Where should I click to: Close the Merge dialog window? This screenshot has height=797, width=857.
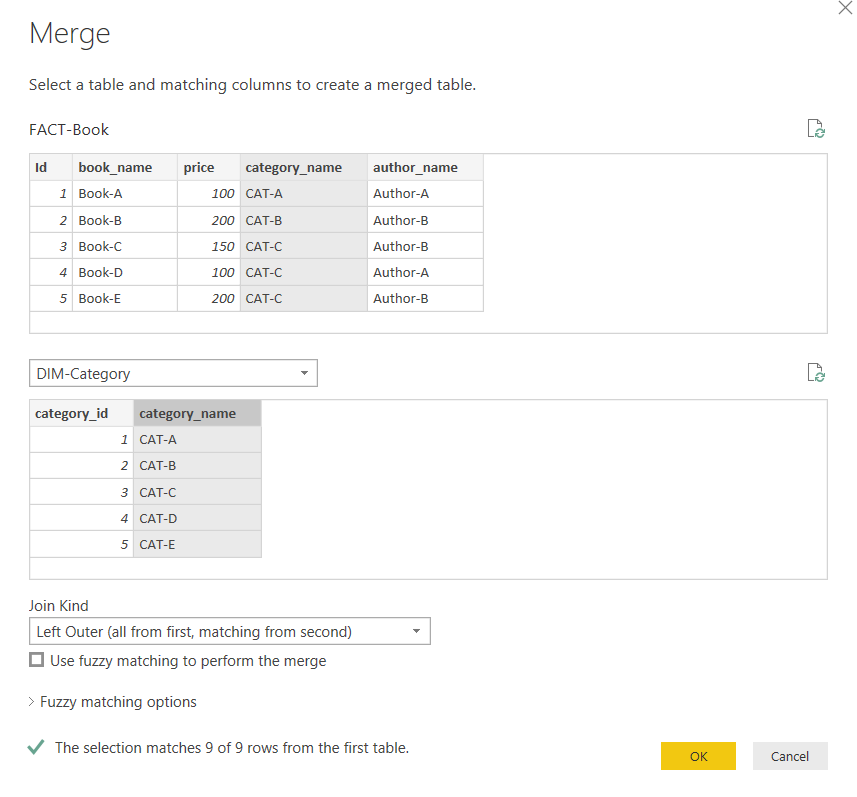[845, 8]
